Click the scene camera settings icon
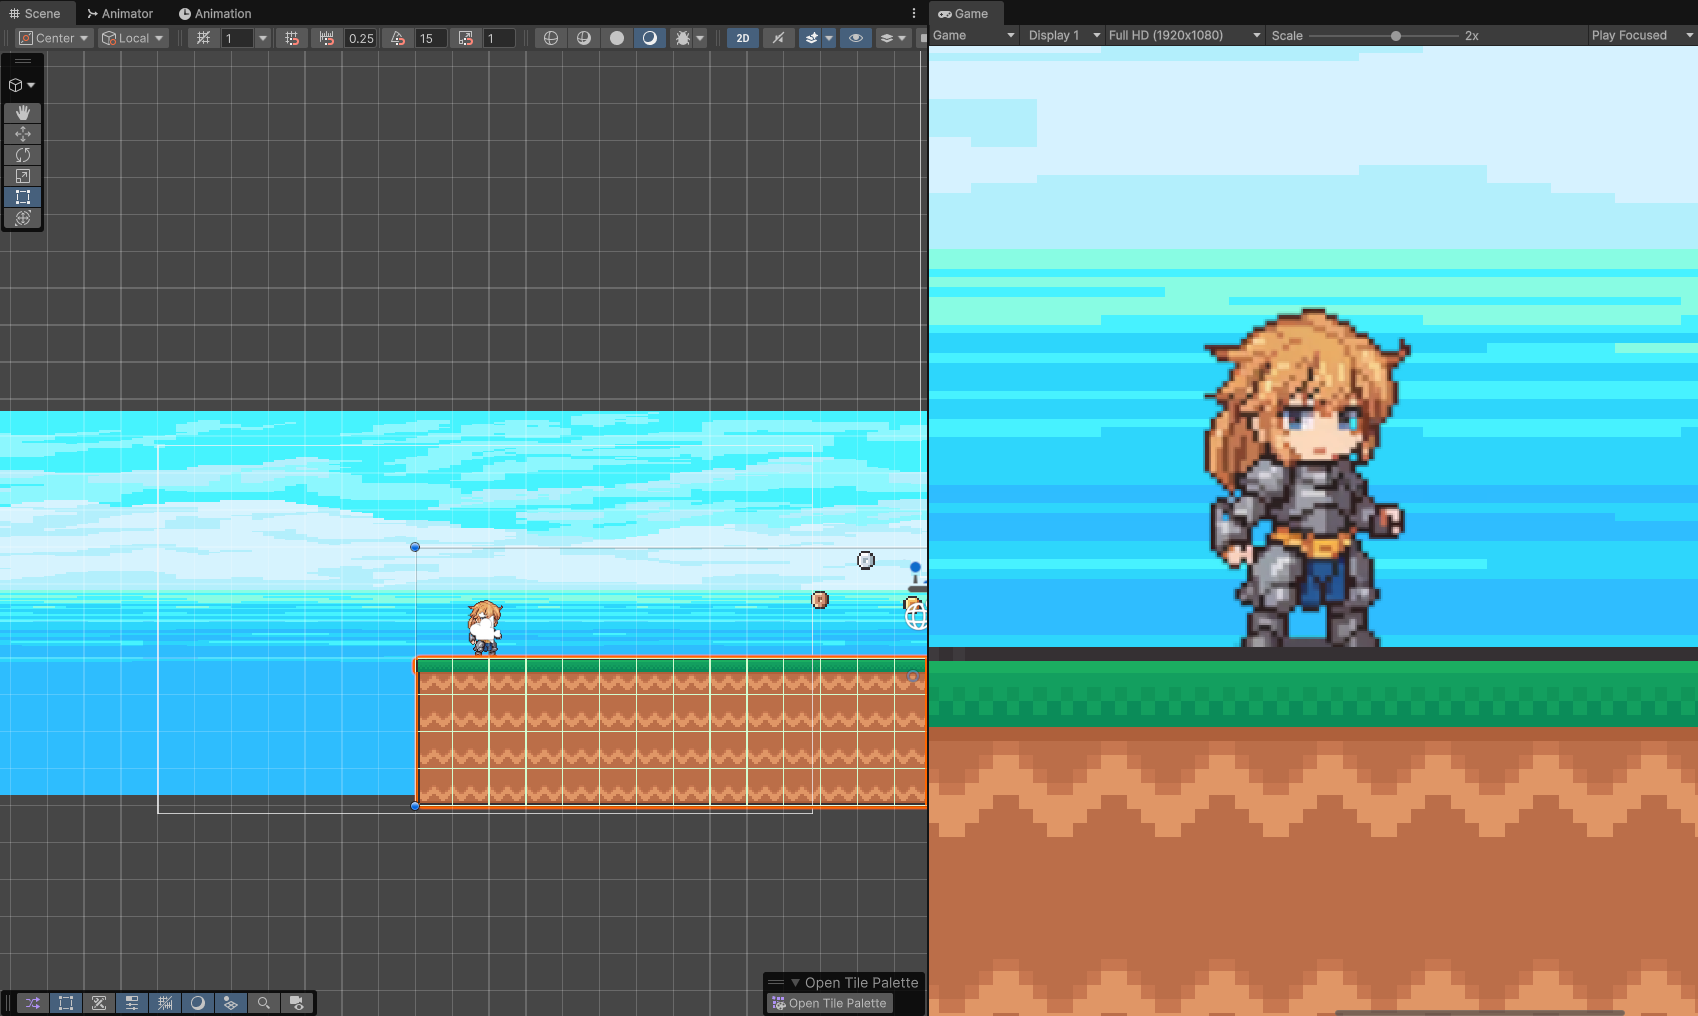Viewport: 1698px width, 1016px height. point(297,1003)
